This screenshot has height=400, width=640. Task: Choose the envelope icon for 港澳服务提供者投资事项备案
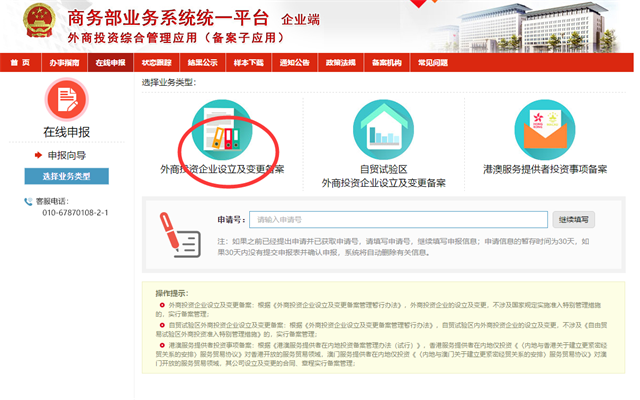click(x=545, y=130)
